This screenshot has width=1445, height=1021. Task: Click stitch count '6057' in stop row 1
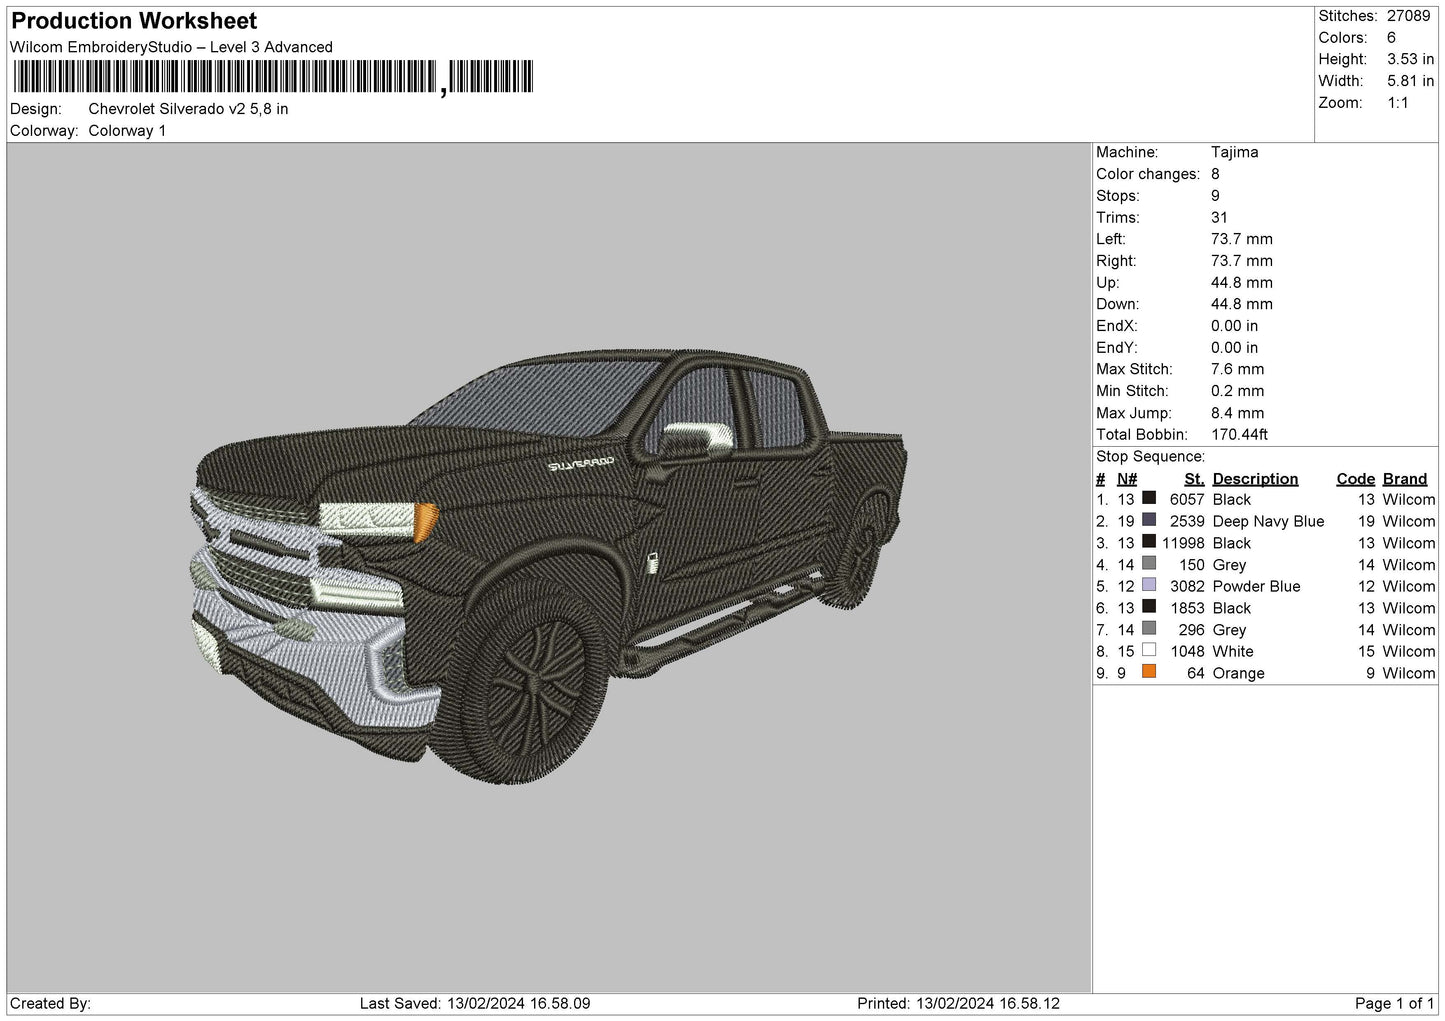click(x=1187, y=499)
